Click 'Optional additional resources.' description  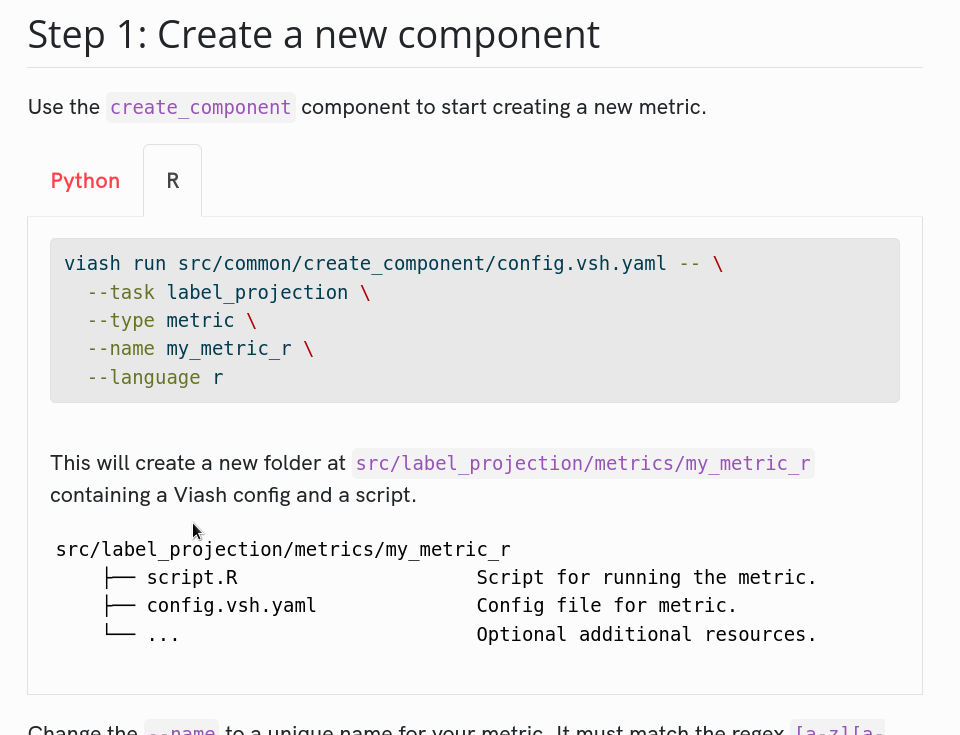[x=647, y=635]
